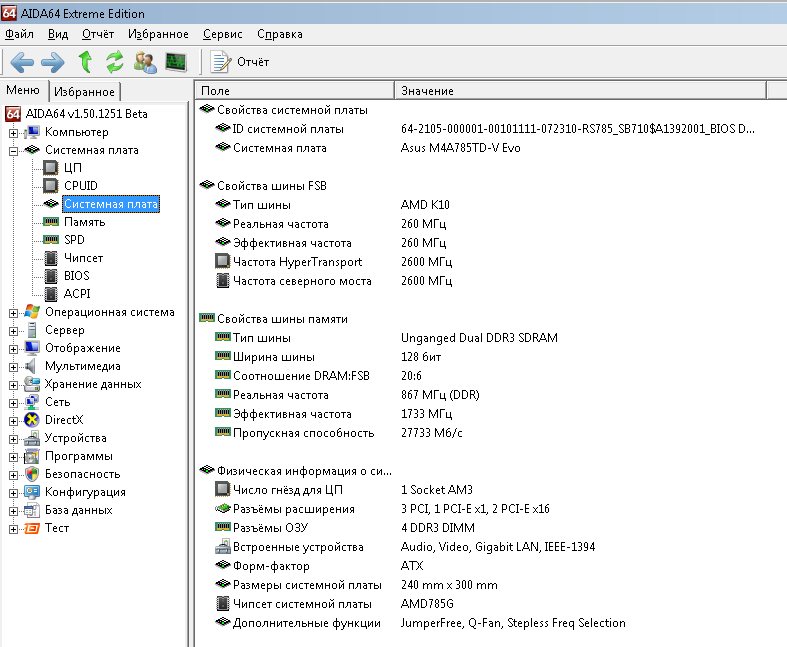Click the Поле column header

pos(294,91)
